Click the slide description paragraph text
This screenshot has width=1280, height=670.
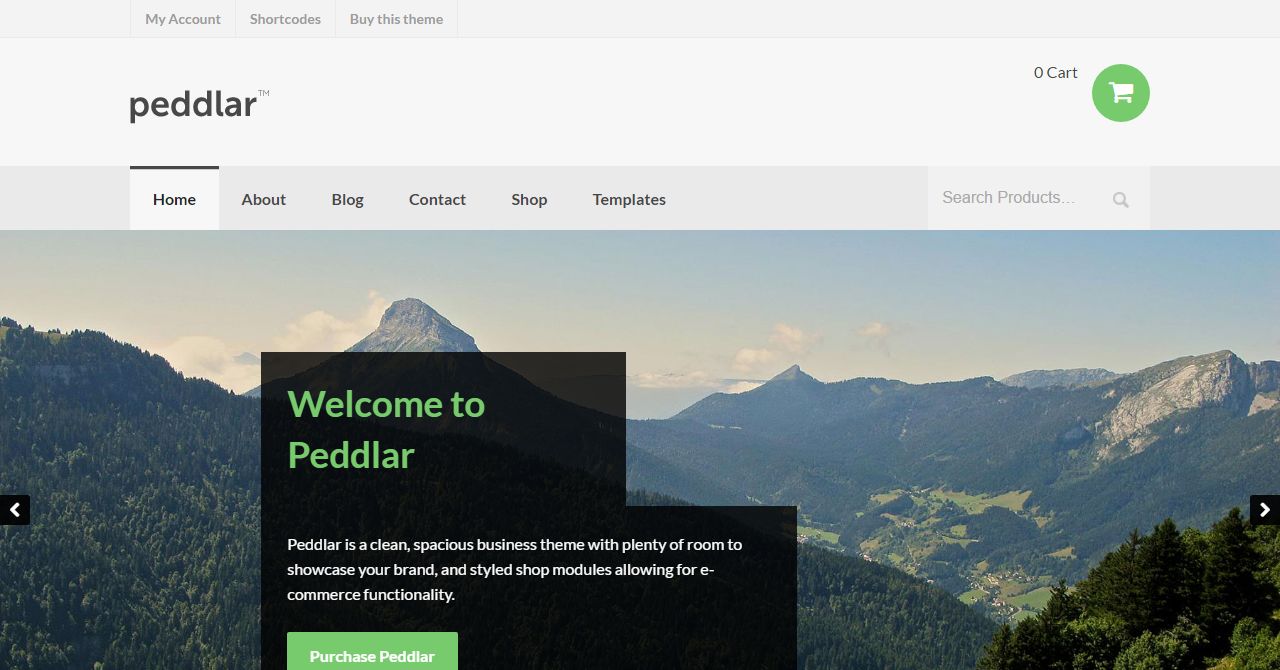pos(515,569)
